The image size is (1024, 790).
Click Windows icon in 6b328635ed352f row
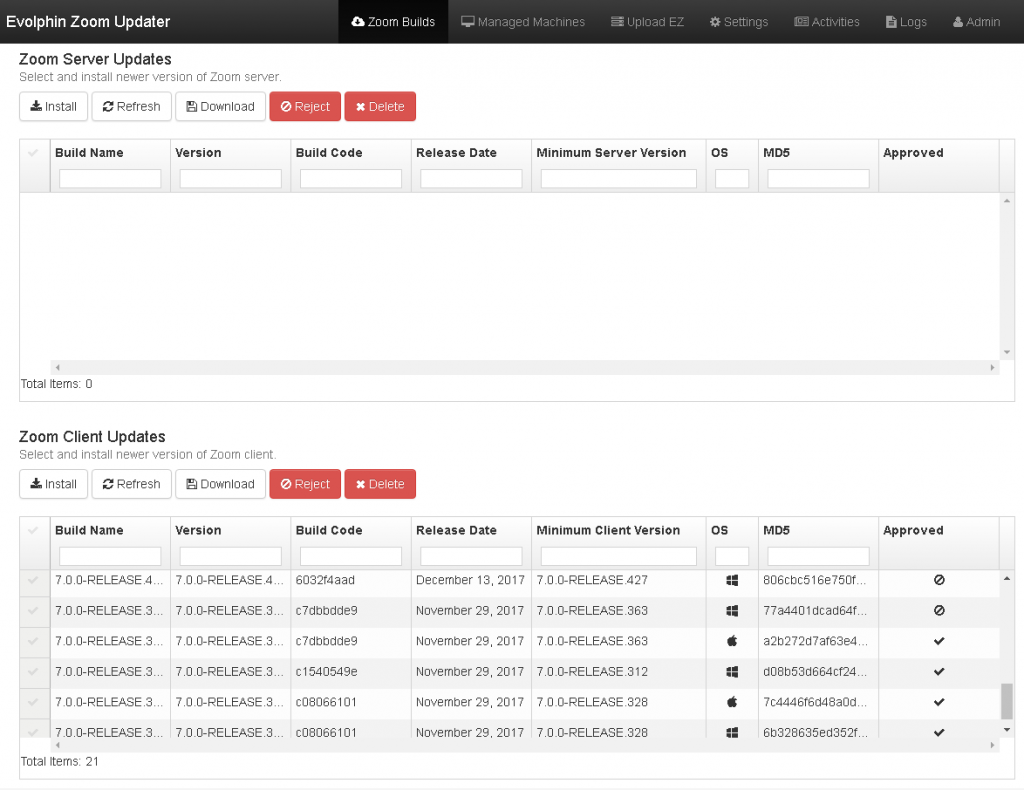tap(732, 732)
